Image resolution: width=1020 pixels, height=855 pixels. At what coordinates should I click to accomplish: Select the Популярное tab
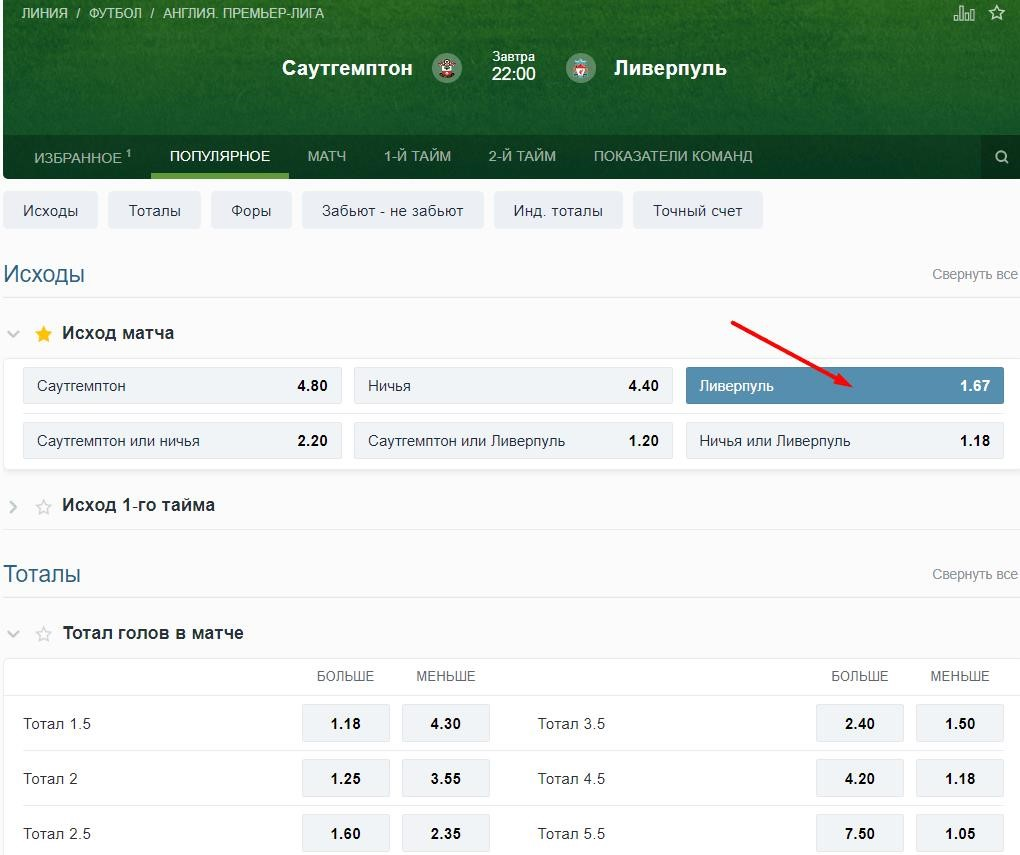point(220,156)
